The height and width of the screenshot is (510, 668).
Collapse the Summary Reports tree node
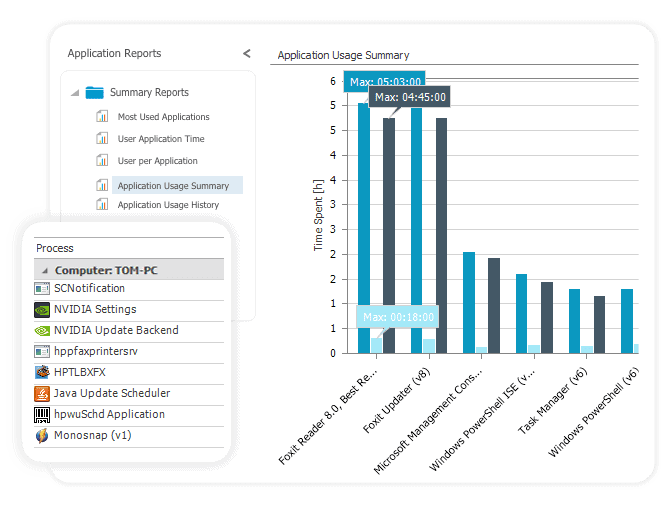point(75,93)
